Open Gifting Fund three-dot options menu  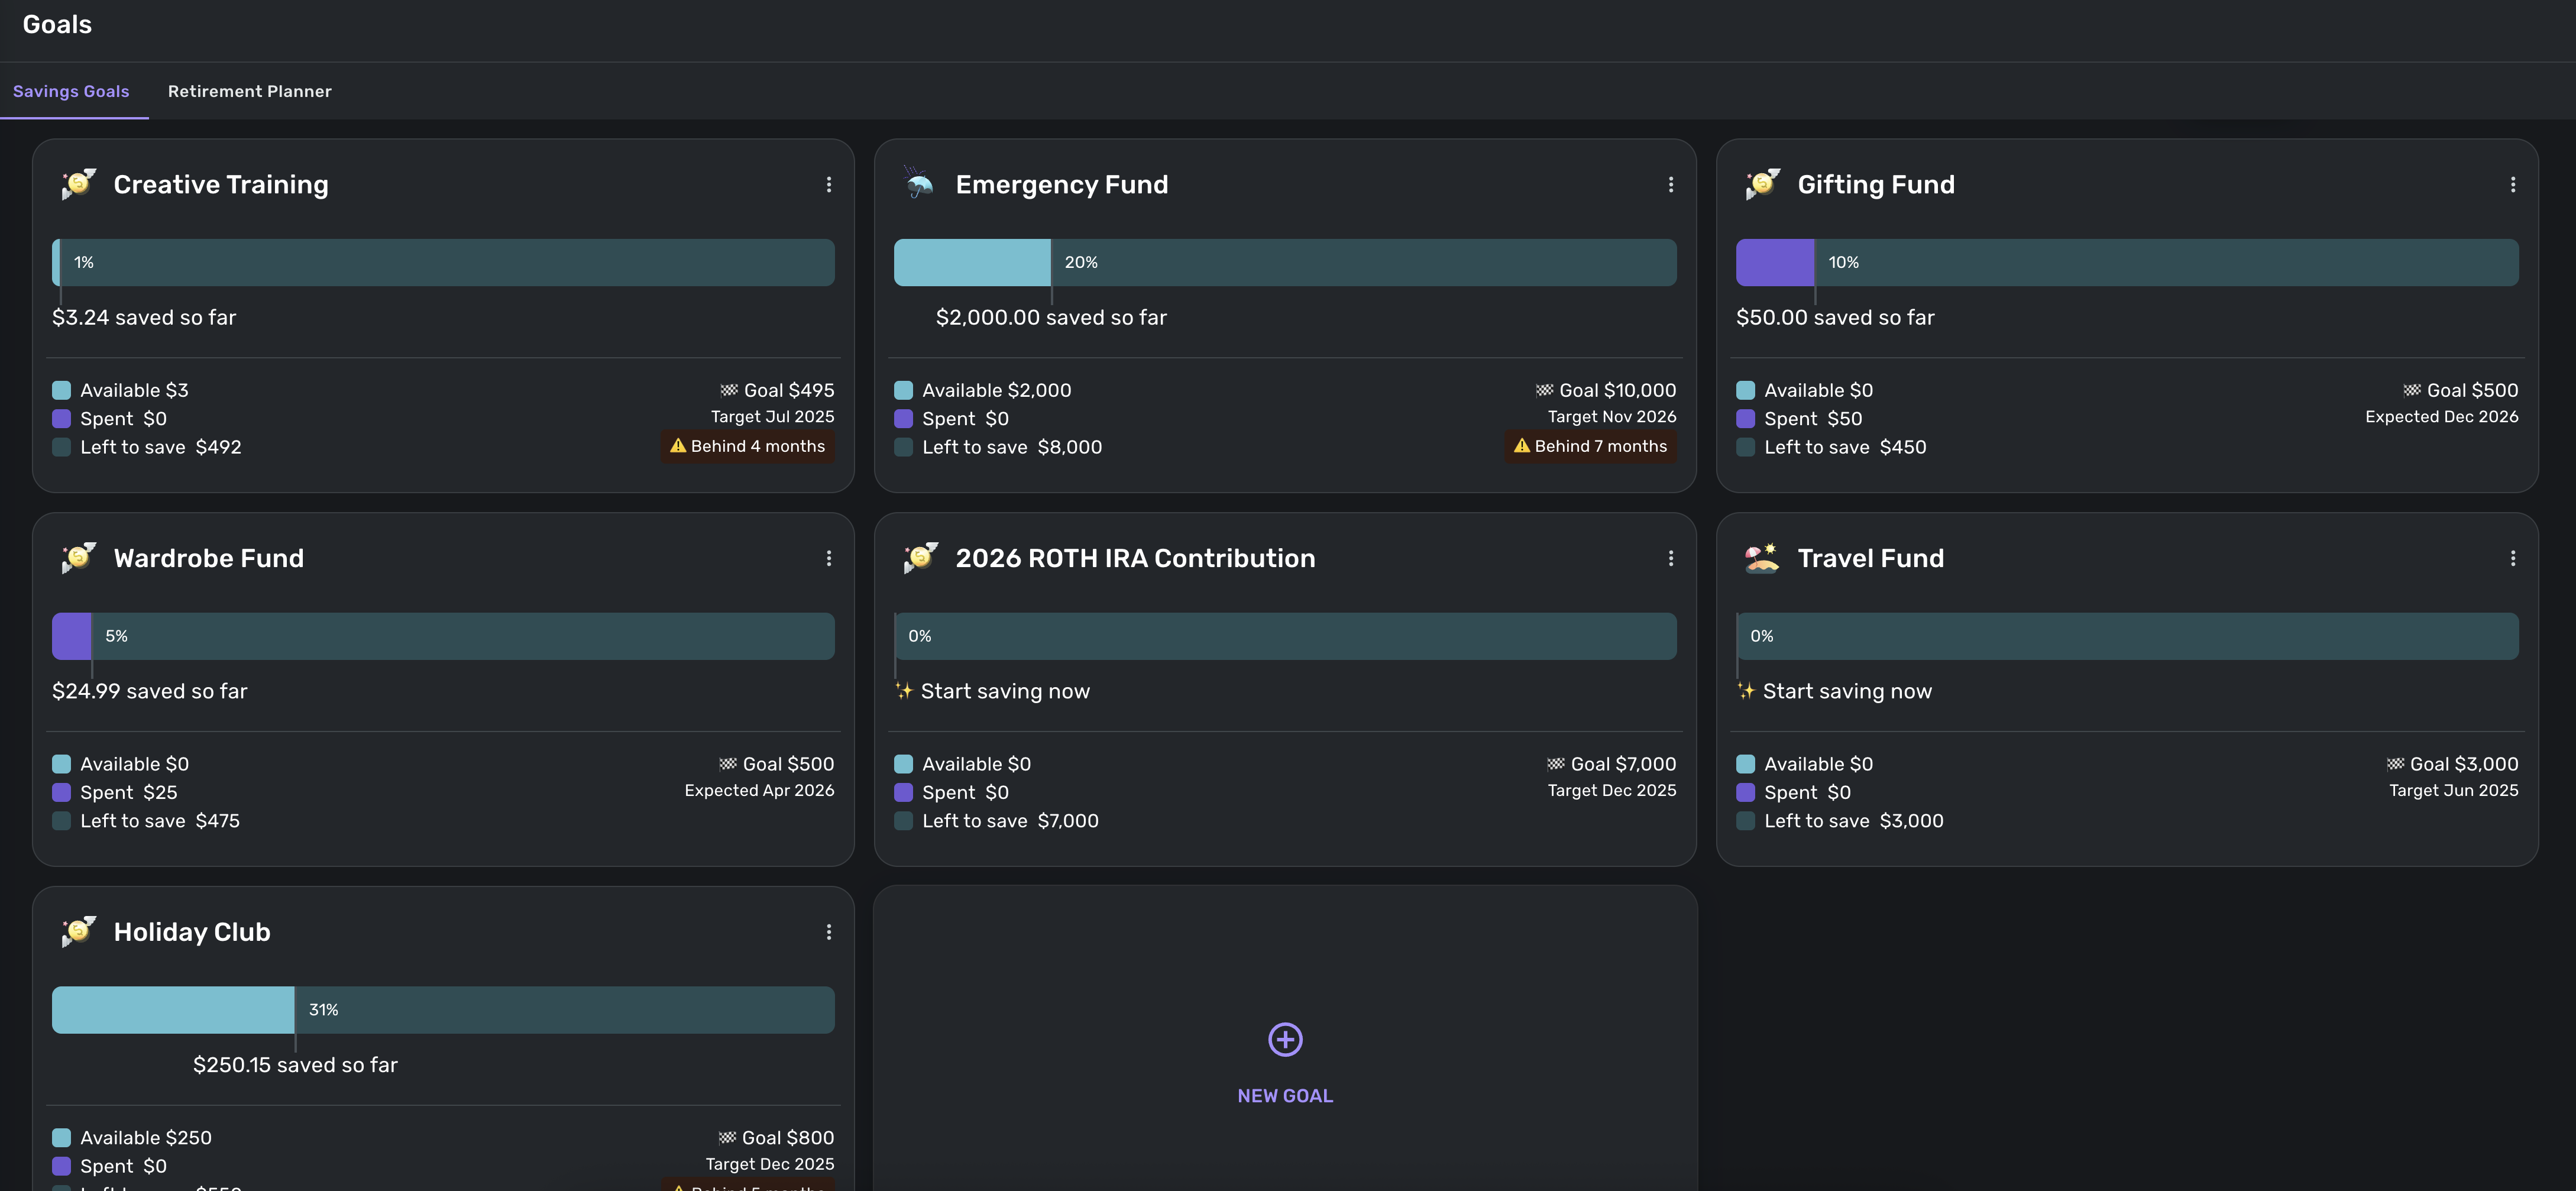coord(2512,185)
